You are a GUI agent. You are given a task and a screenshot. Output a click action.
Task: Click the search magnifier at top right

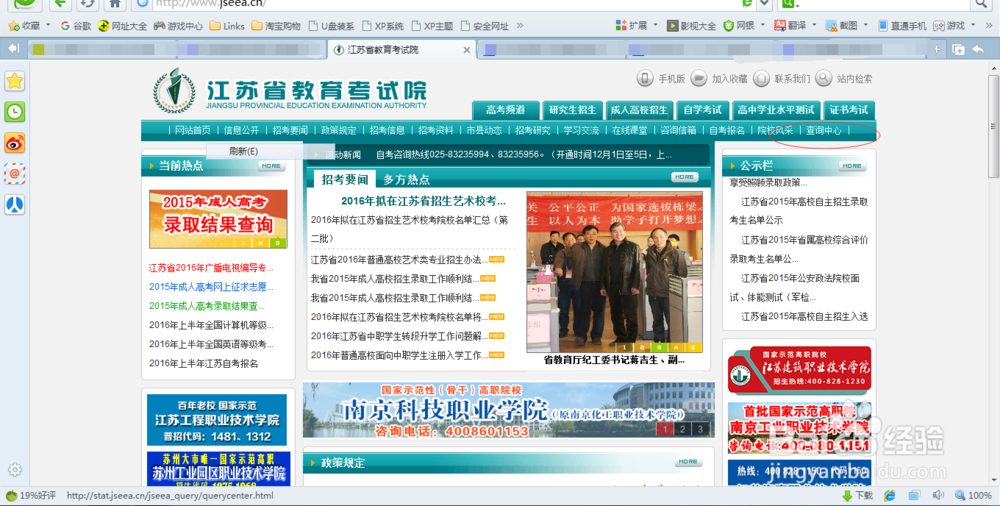tap(981, 4)
